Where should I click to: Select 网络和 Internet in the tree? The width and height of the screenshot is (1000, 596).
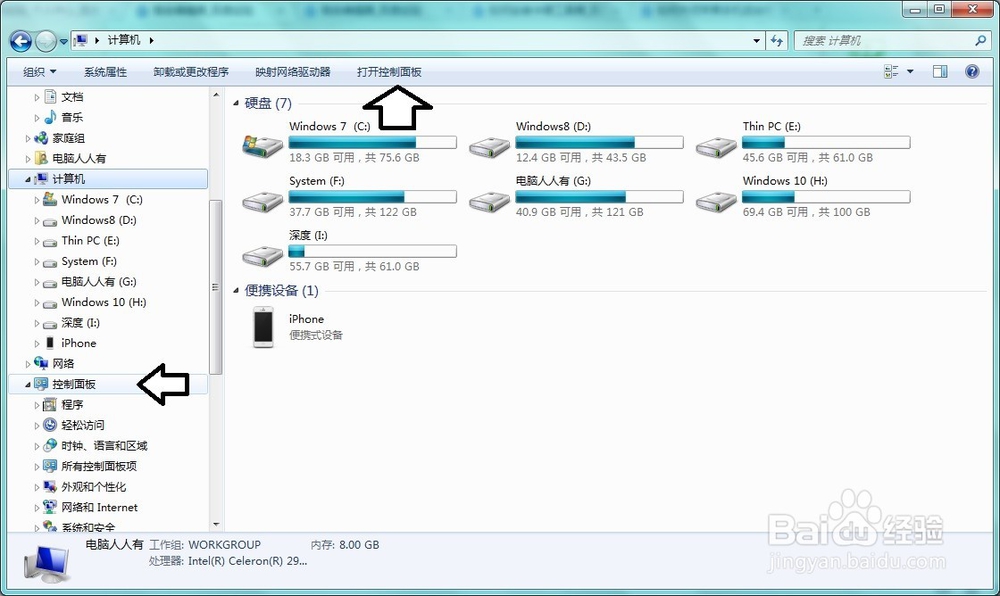99,507
